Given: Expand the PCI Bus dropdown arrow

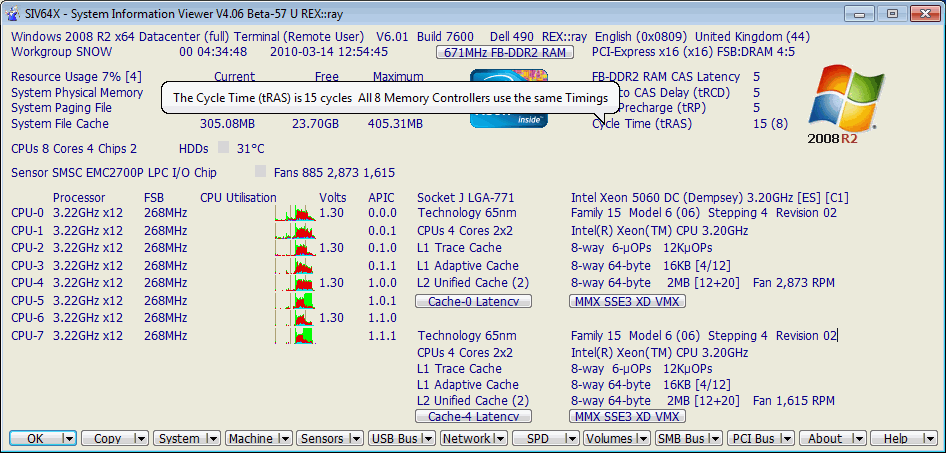Looking at the screenshot, I should (x=788, y=439).
